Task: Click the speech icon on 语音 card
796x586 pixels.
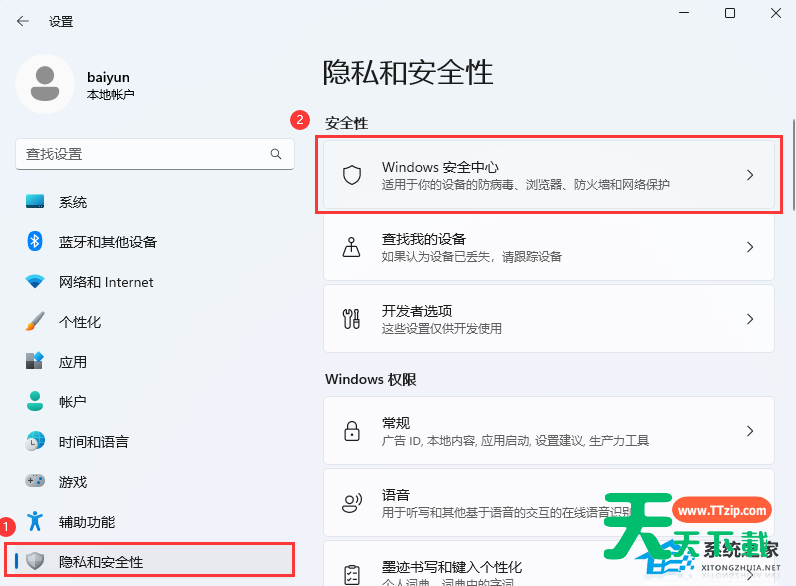Action: [x=352, y=503]
